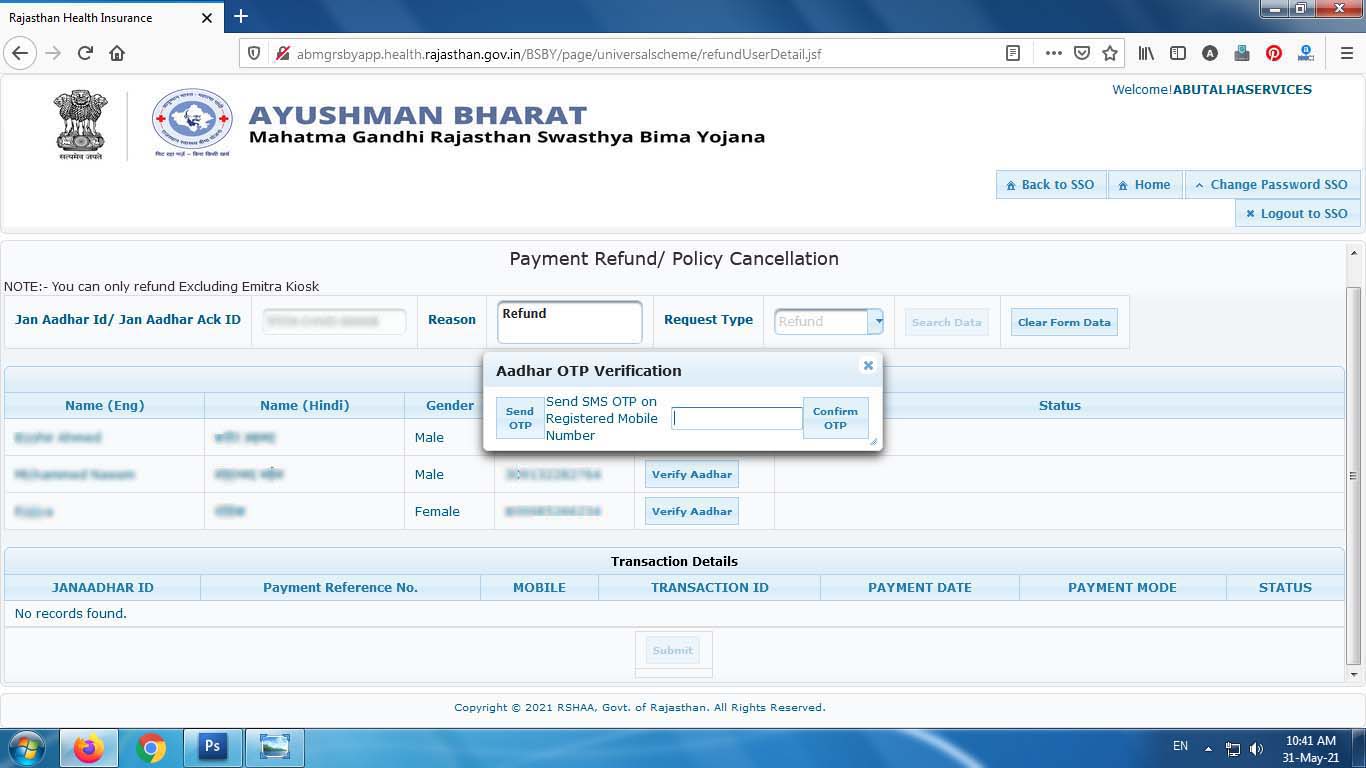Show hidden system tray icons

(1208, 748)
